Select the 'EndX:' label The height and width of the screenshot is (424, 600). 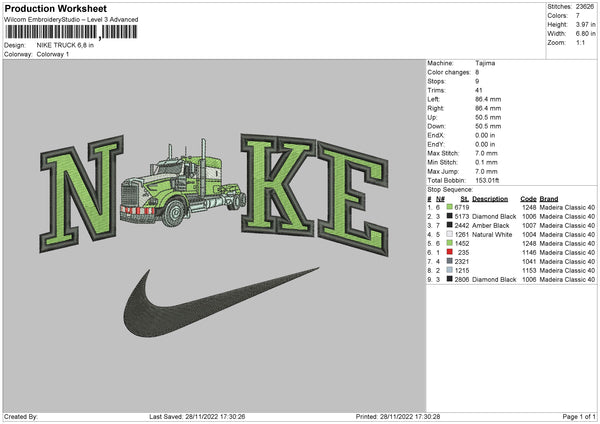pyautogui.click(x=436, y=135)
